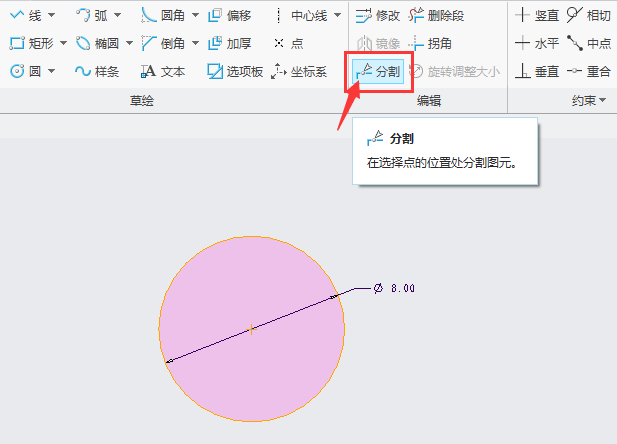The width and height of the screenshot is (617, 444).
Task: Click the Thicken (加厚) tool
Action: pyautogui.click(x=229, y=43)
